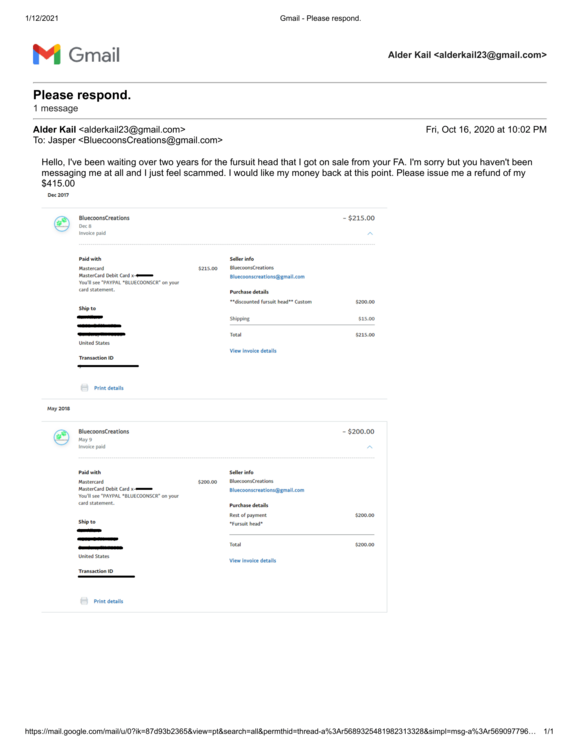
Task: Open View invoice details for $200.00 invoice
Action: [253, 561]
